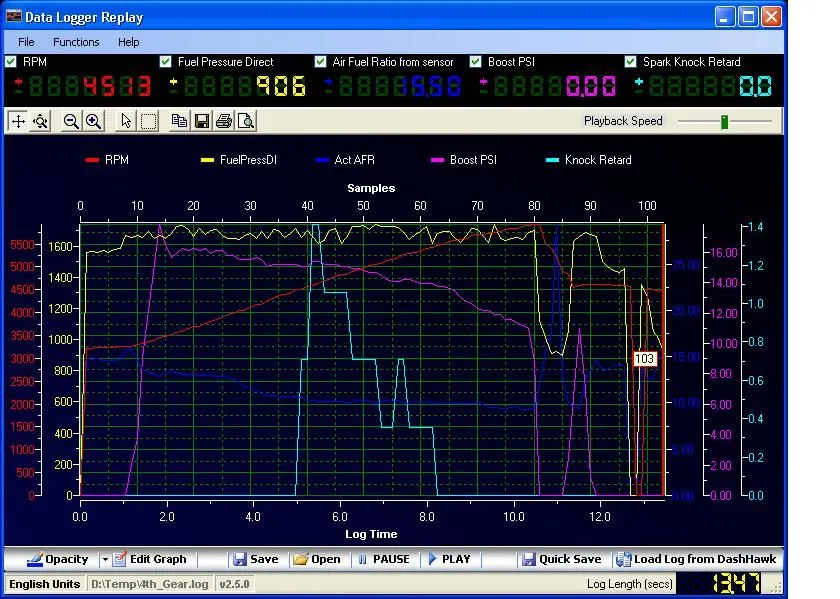Click the FuelPressDI legend entry

[239, 160]
